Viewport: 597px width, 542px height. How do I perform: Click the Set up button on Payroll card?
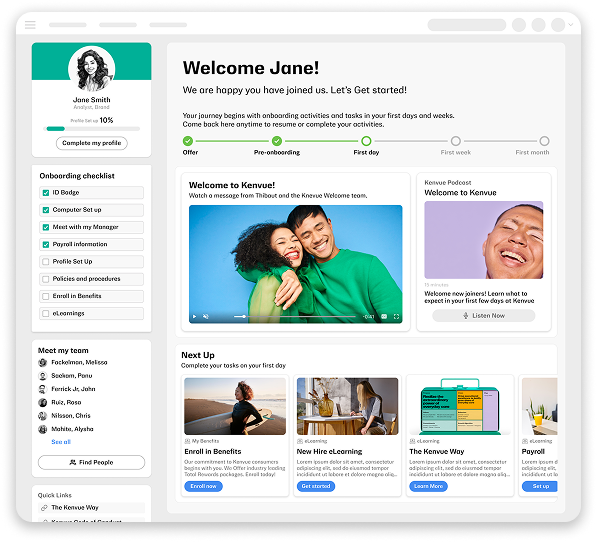[x=540, y=486]
